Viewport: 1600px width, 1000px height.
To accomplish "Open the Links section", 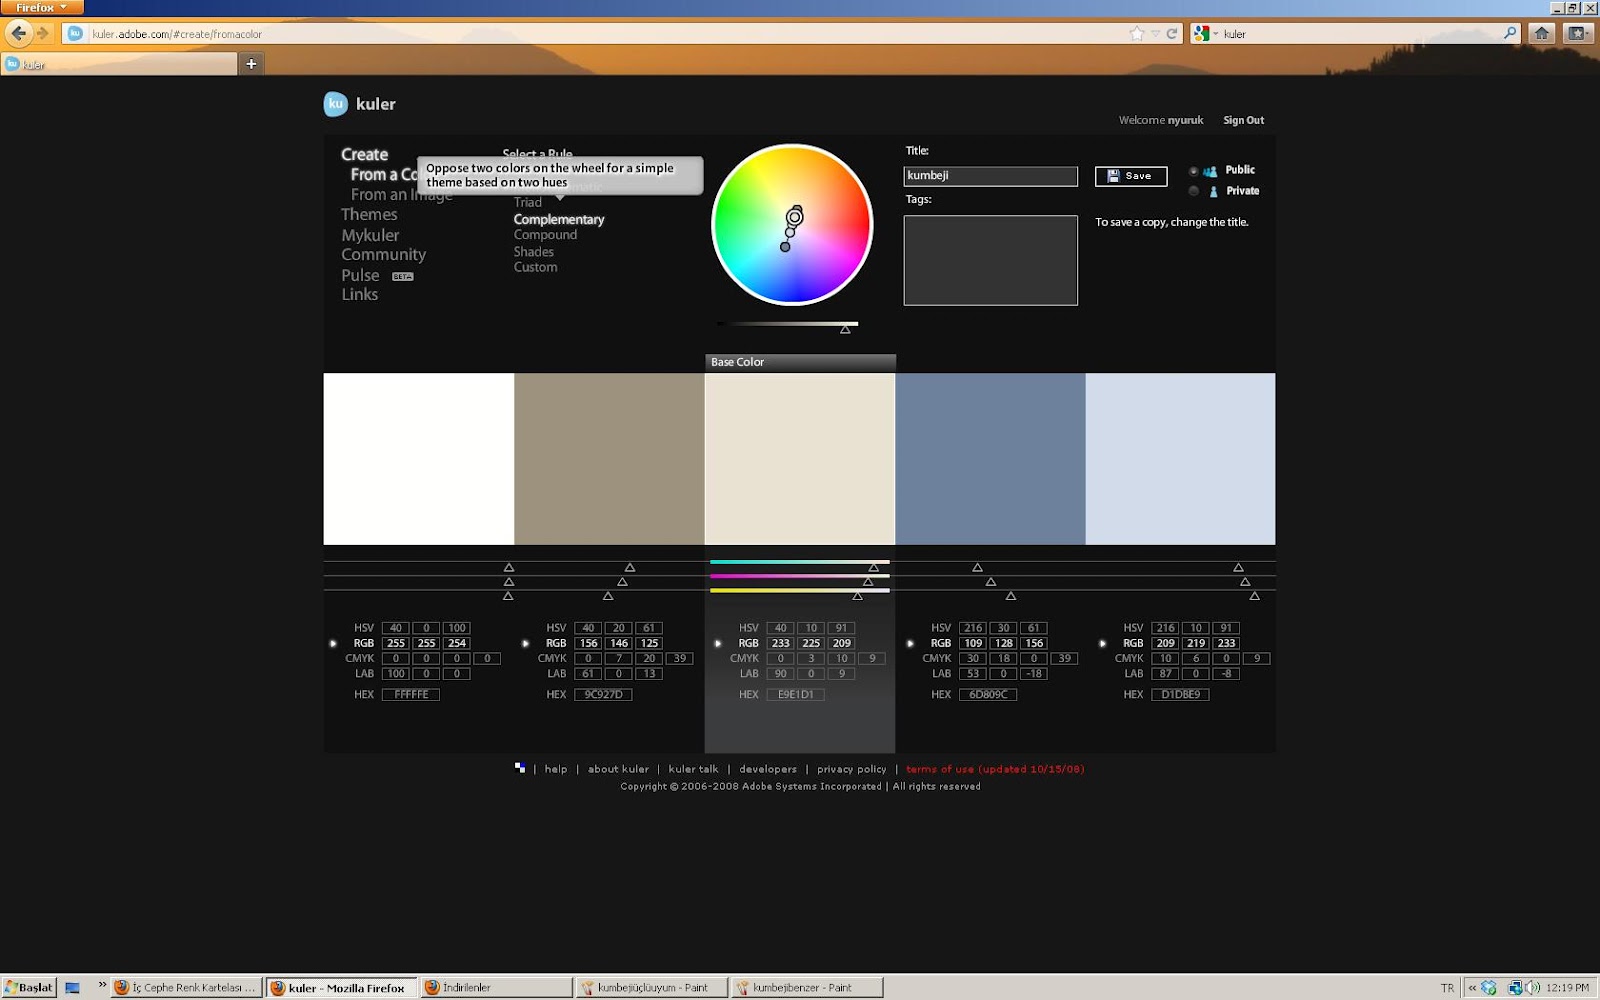I will point(359,294).
